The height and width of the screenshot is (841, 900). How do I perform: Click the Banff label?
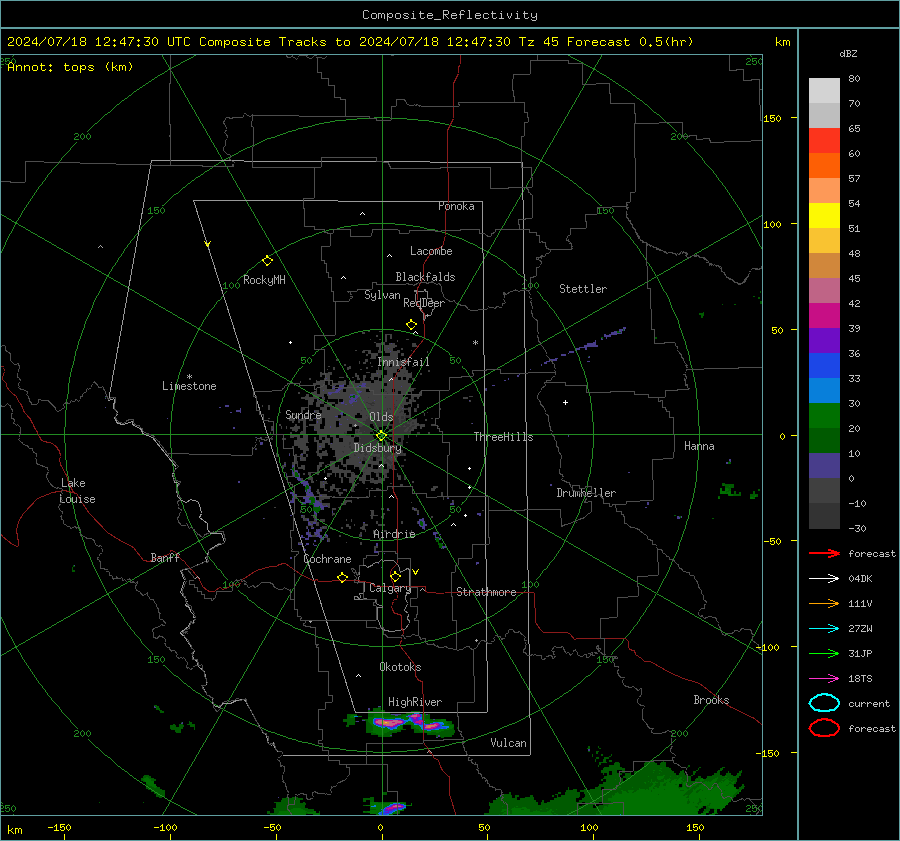point(165,557)
